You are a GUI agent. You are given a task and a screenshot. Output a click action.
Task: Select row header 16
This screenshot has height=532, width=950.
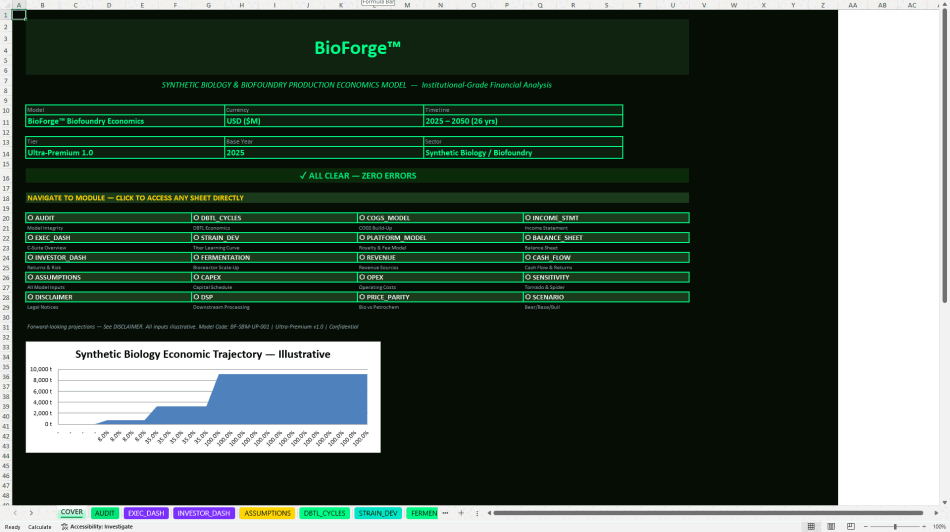click(x=5, y=178)
